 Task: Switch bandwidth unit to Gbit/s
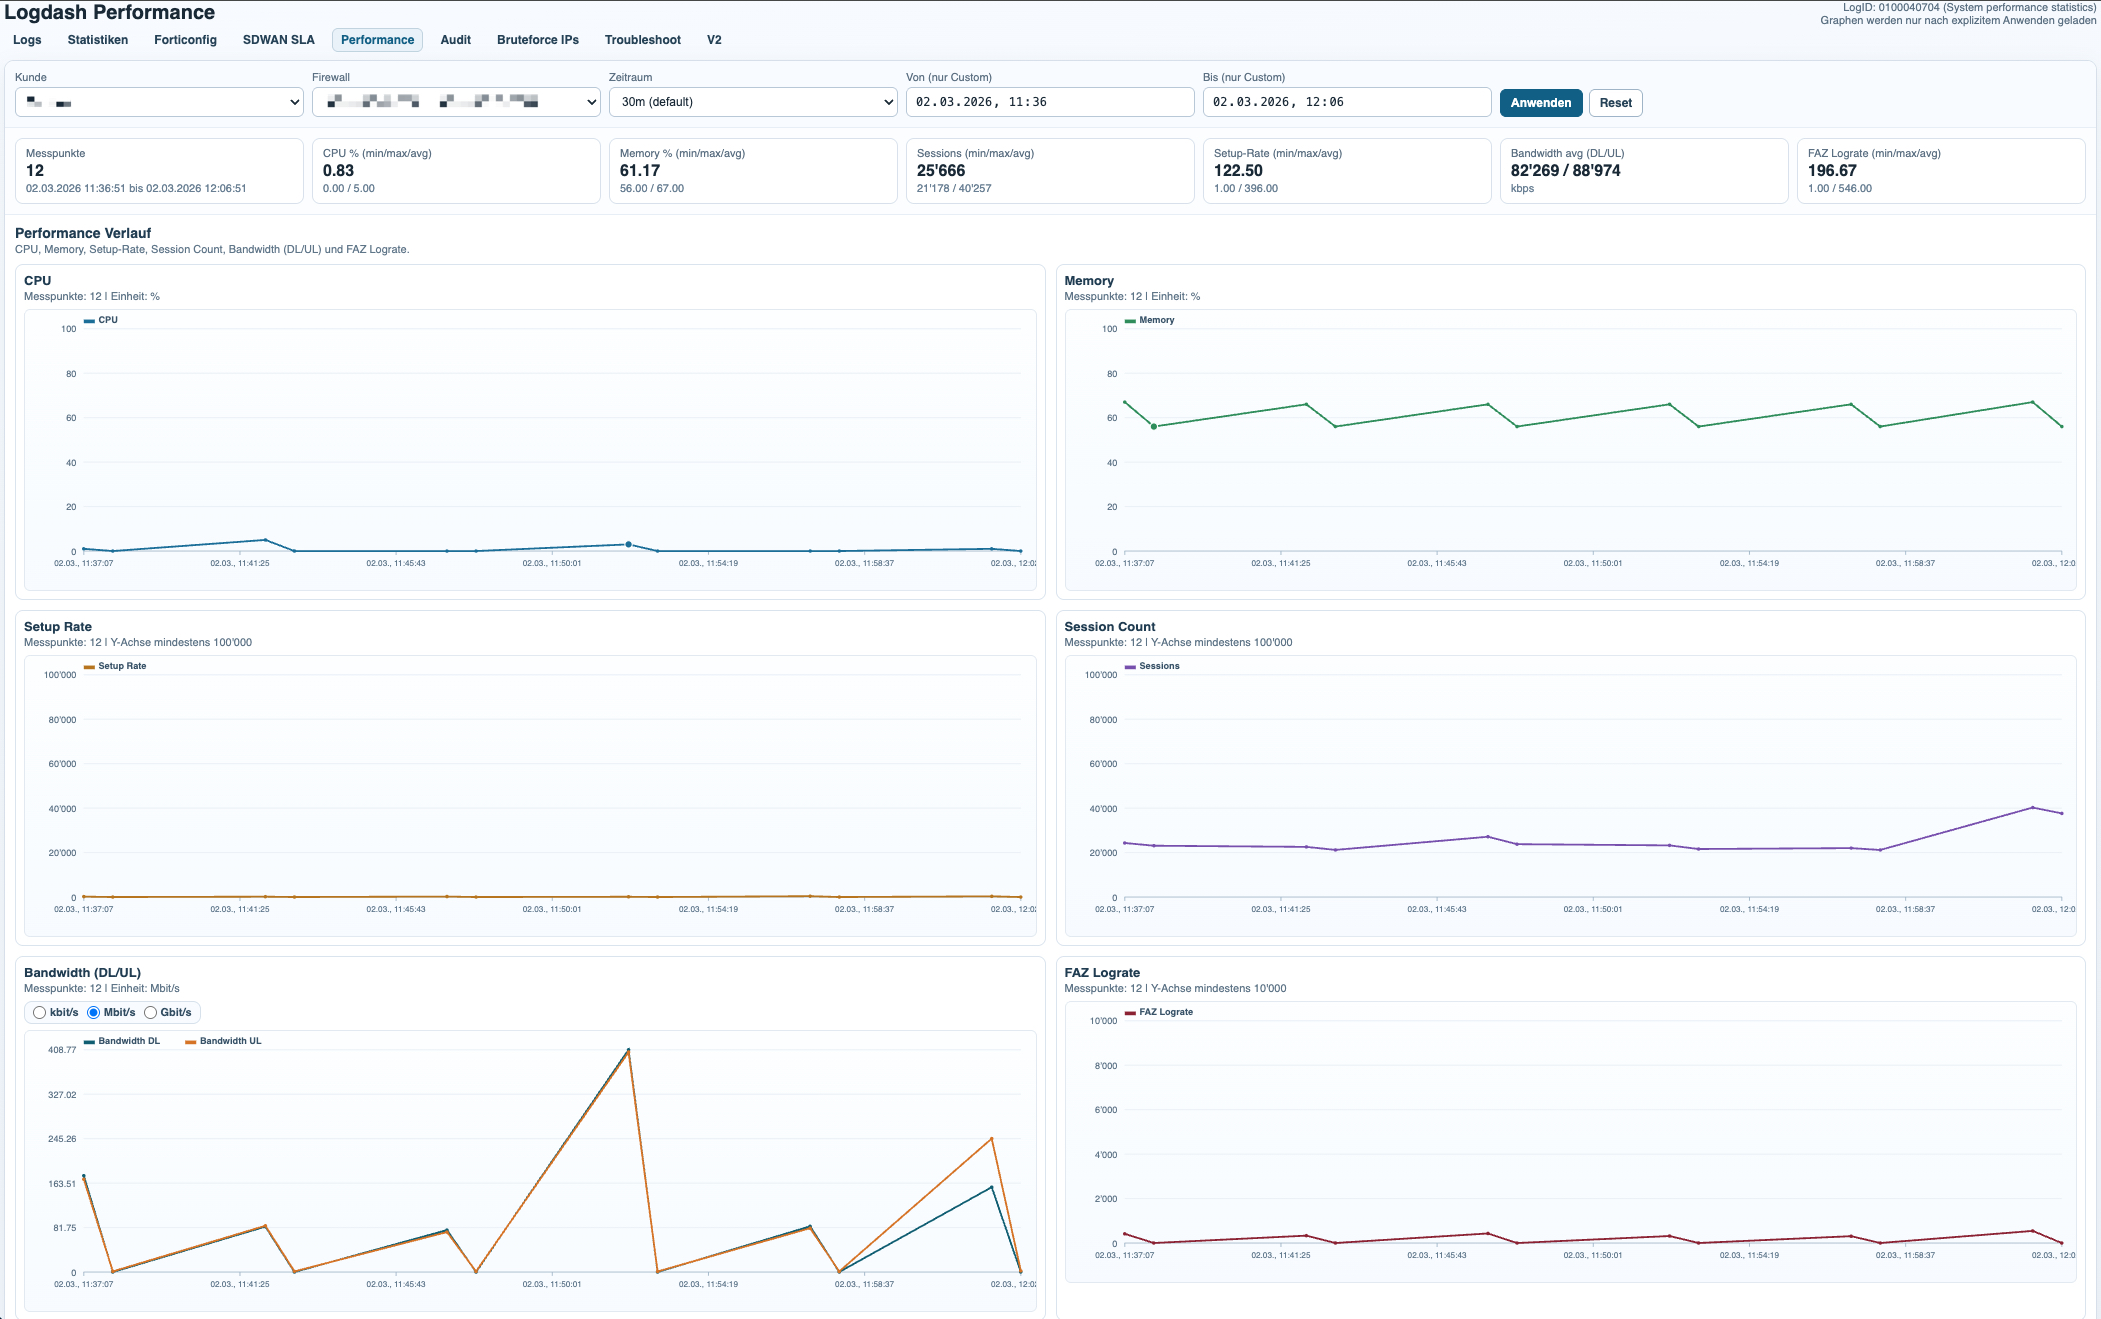pyautogui.click(x=151, y=1012)
